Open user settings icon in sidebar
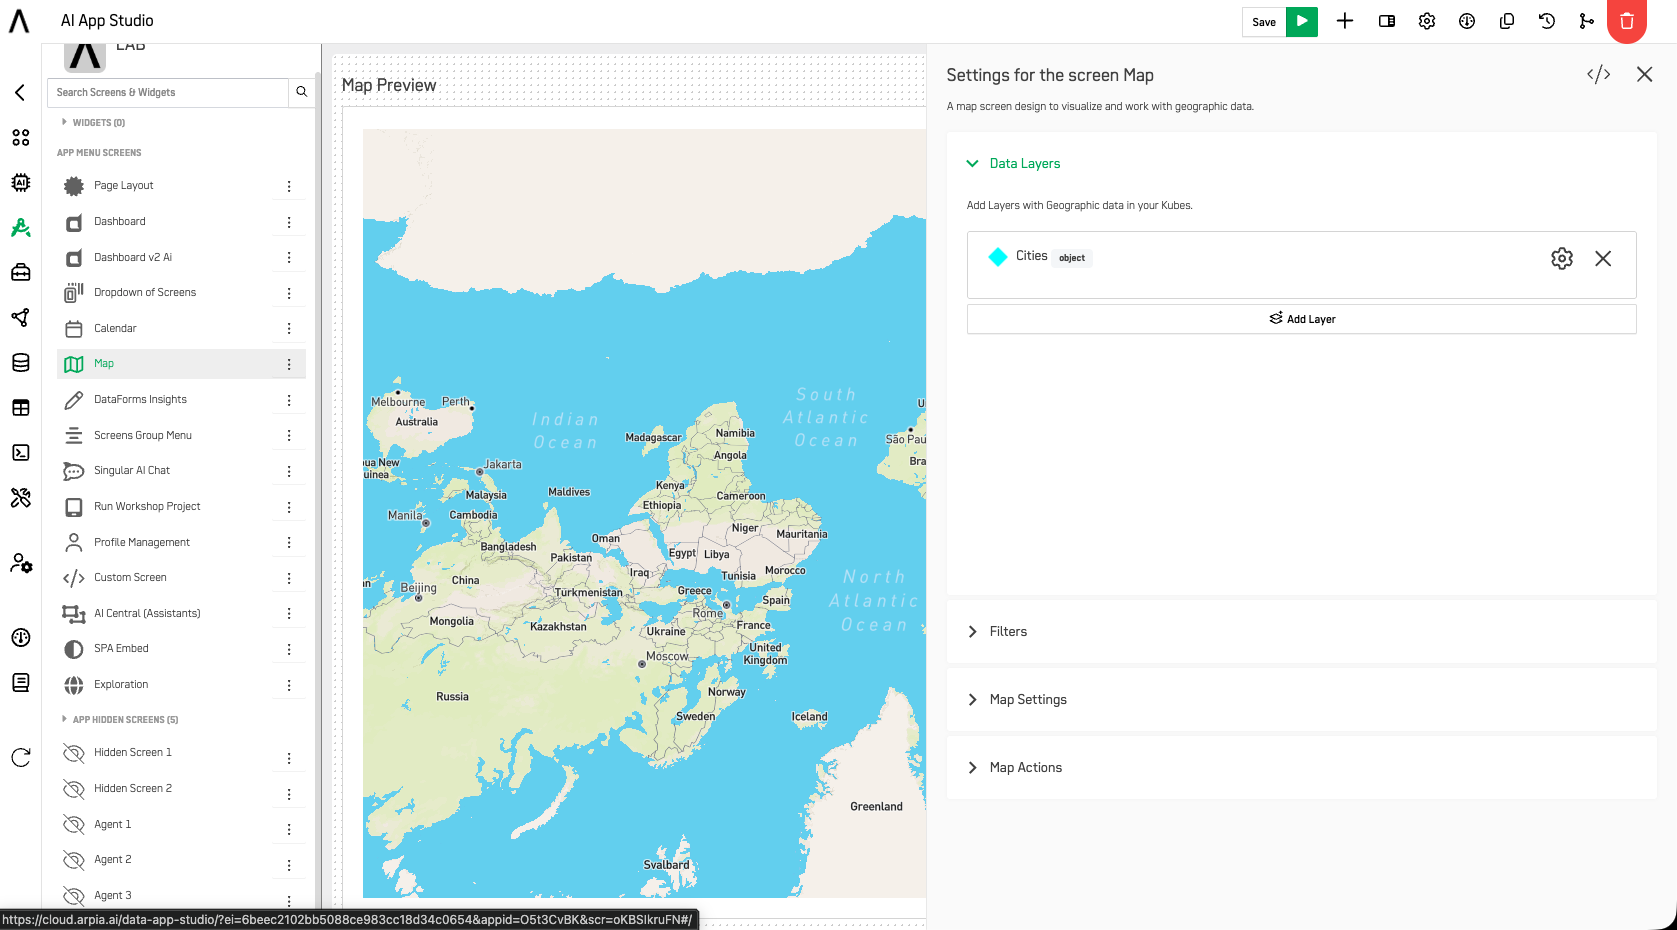This screenshot has height=930, width=1677. (20, 563)
